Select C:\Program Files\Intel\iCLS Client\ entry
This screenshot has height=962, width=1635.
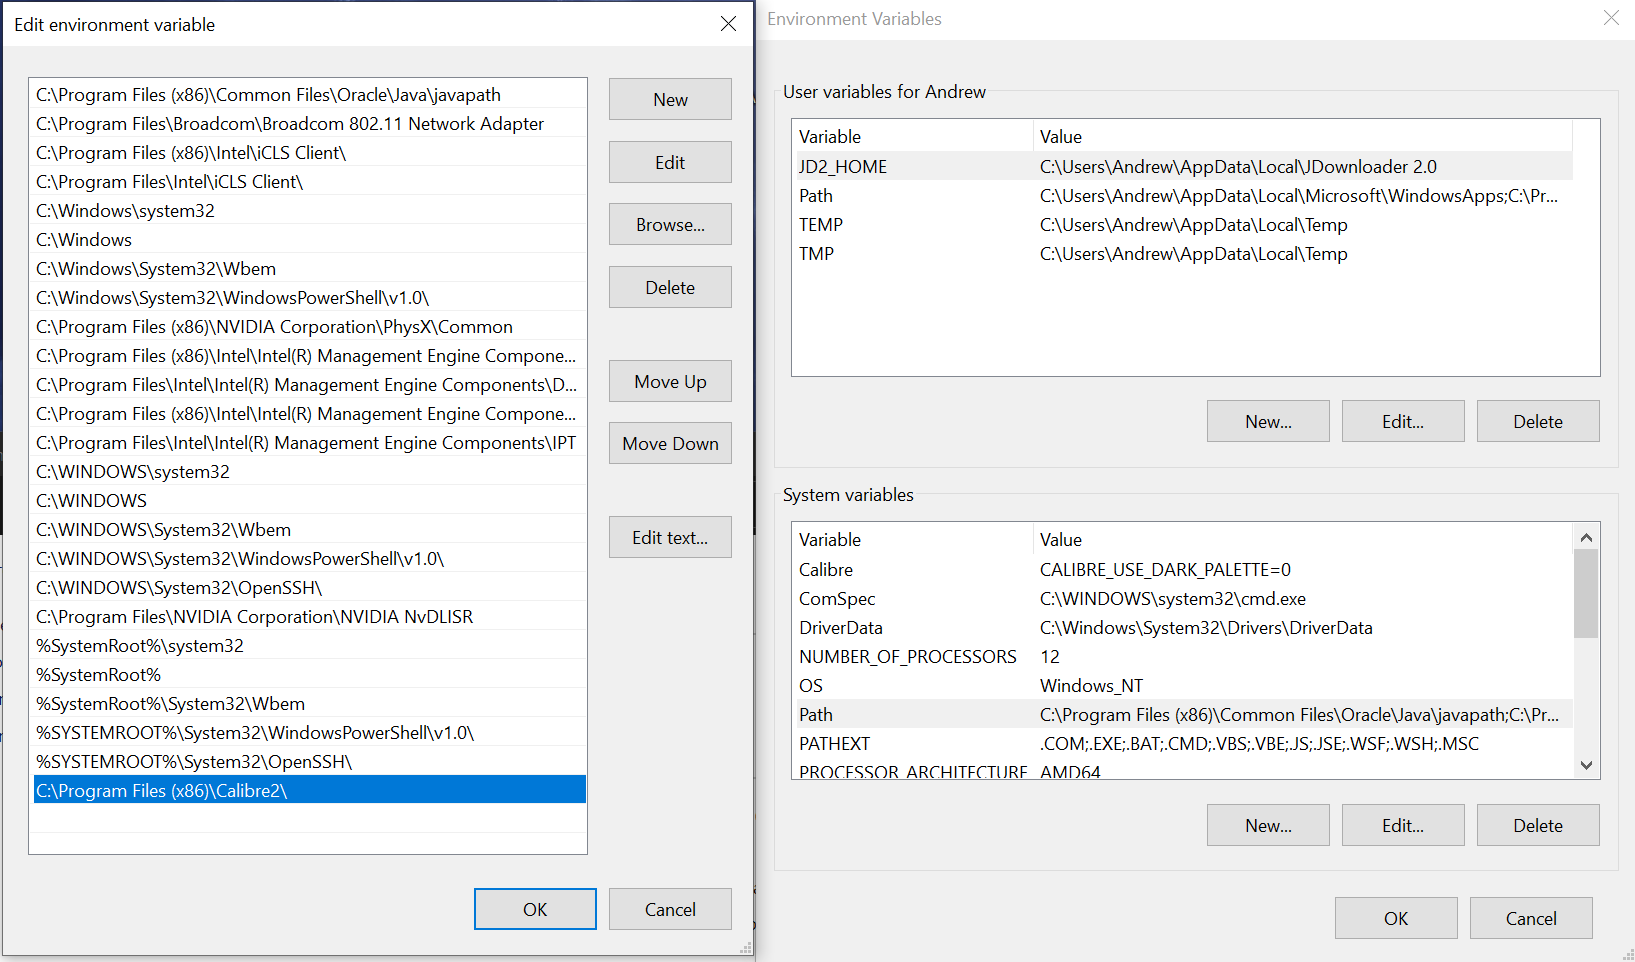310,181
